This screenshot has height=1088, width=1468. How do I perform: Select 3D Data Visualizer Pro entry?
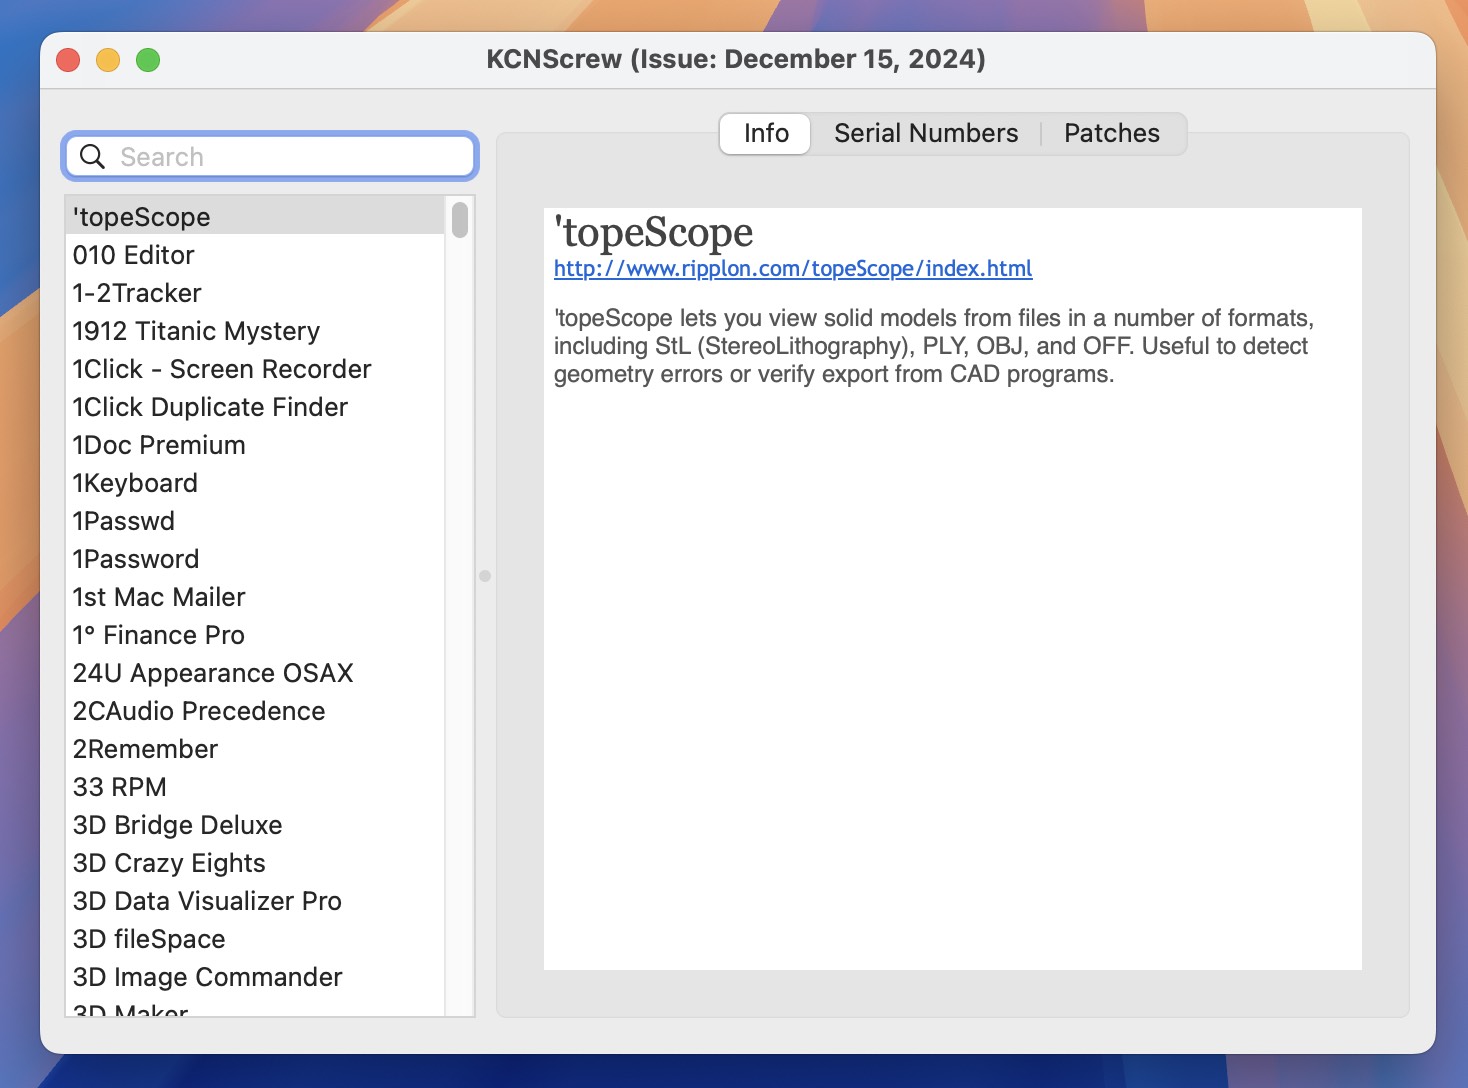[x=255, y=901]
